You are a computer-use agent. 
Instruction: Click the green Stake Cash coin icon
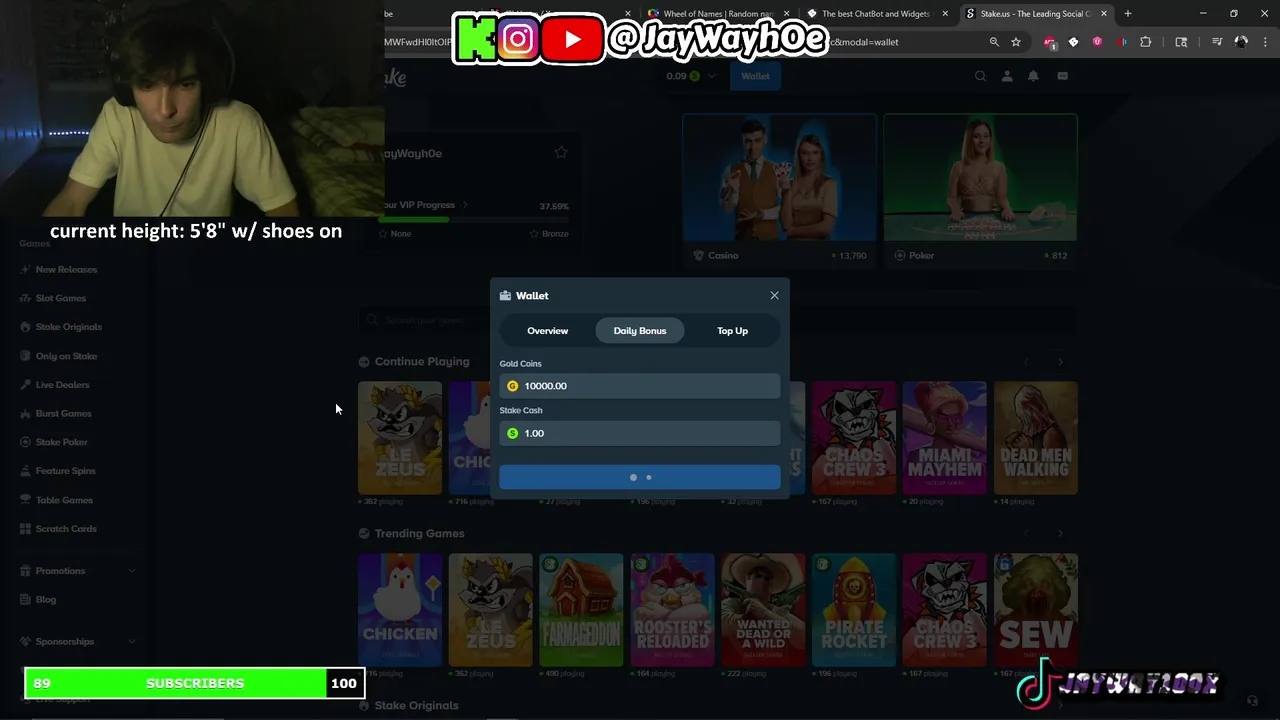(x=513, y=433)
